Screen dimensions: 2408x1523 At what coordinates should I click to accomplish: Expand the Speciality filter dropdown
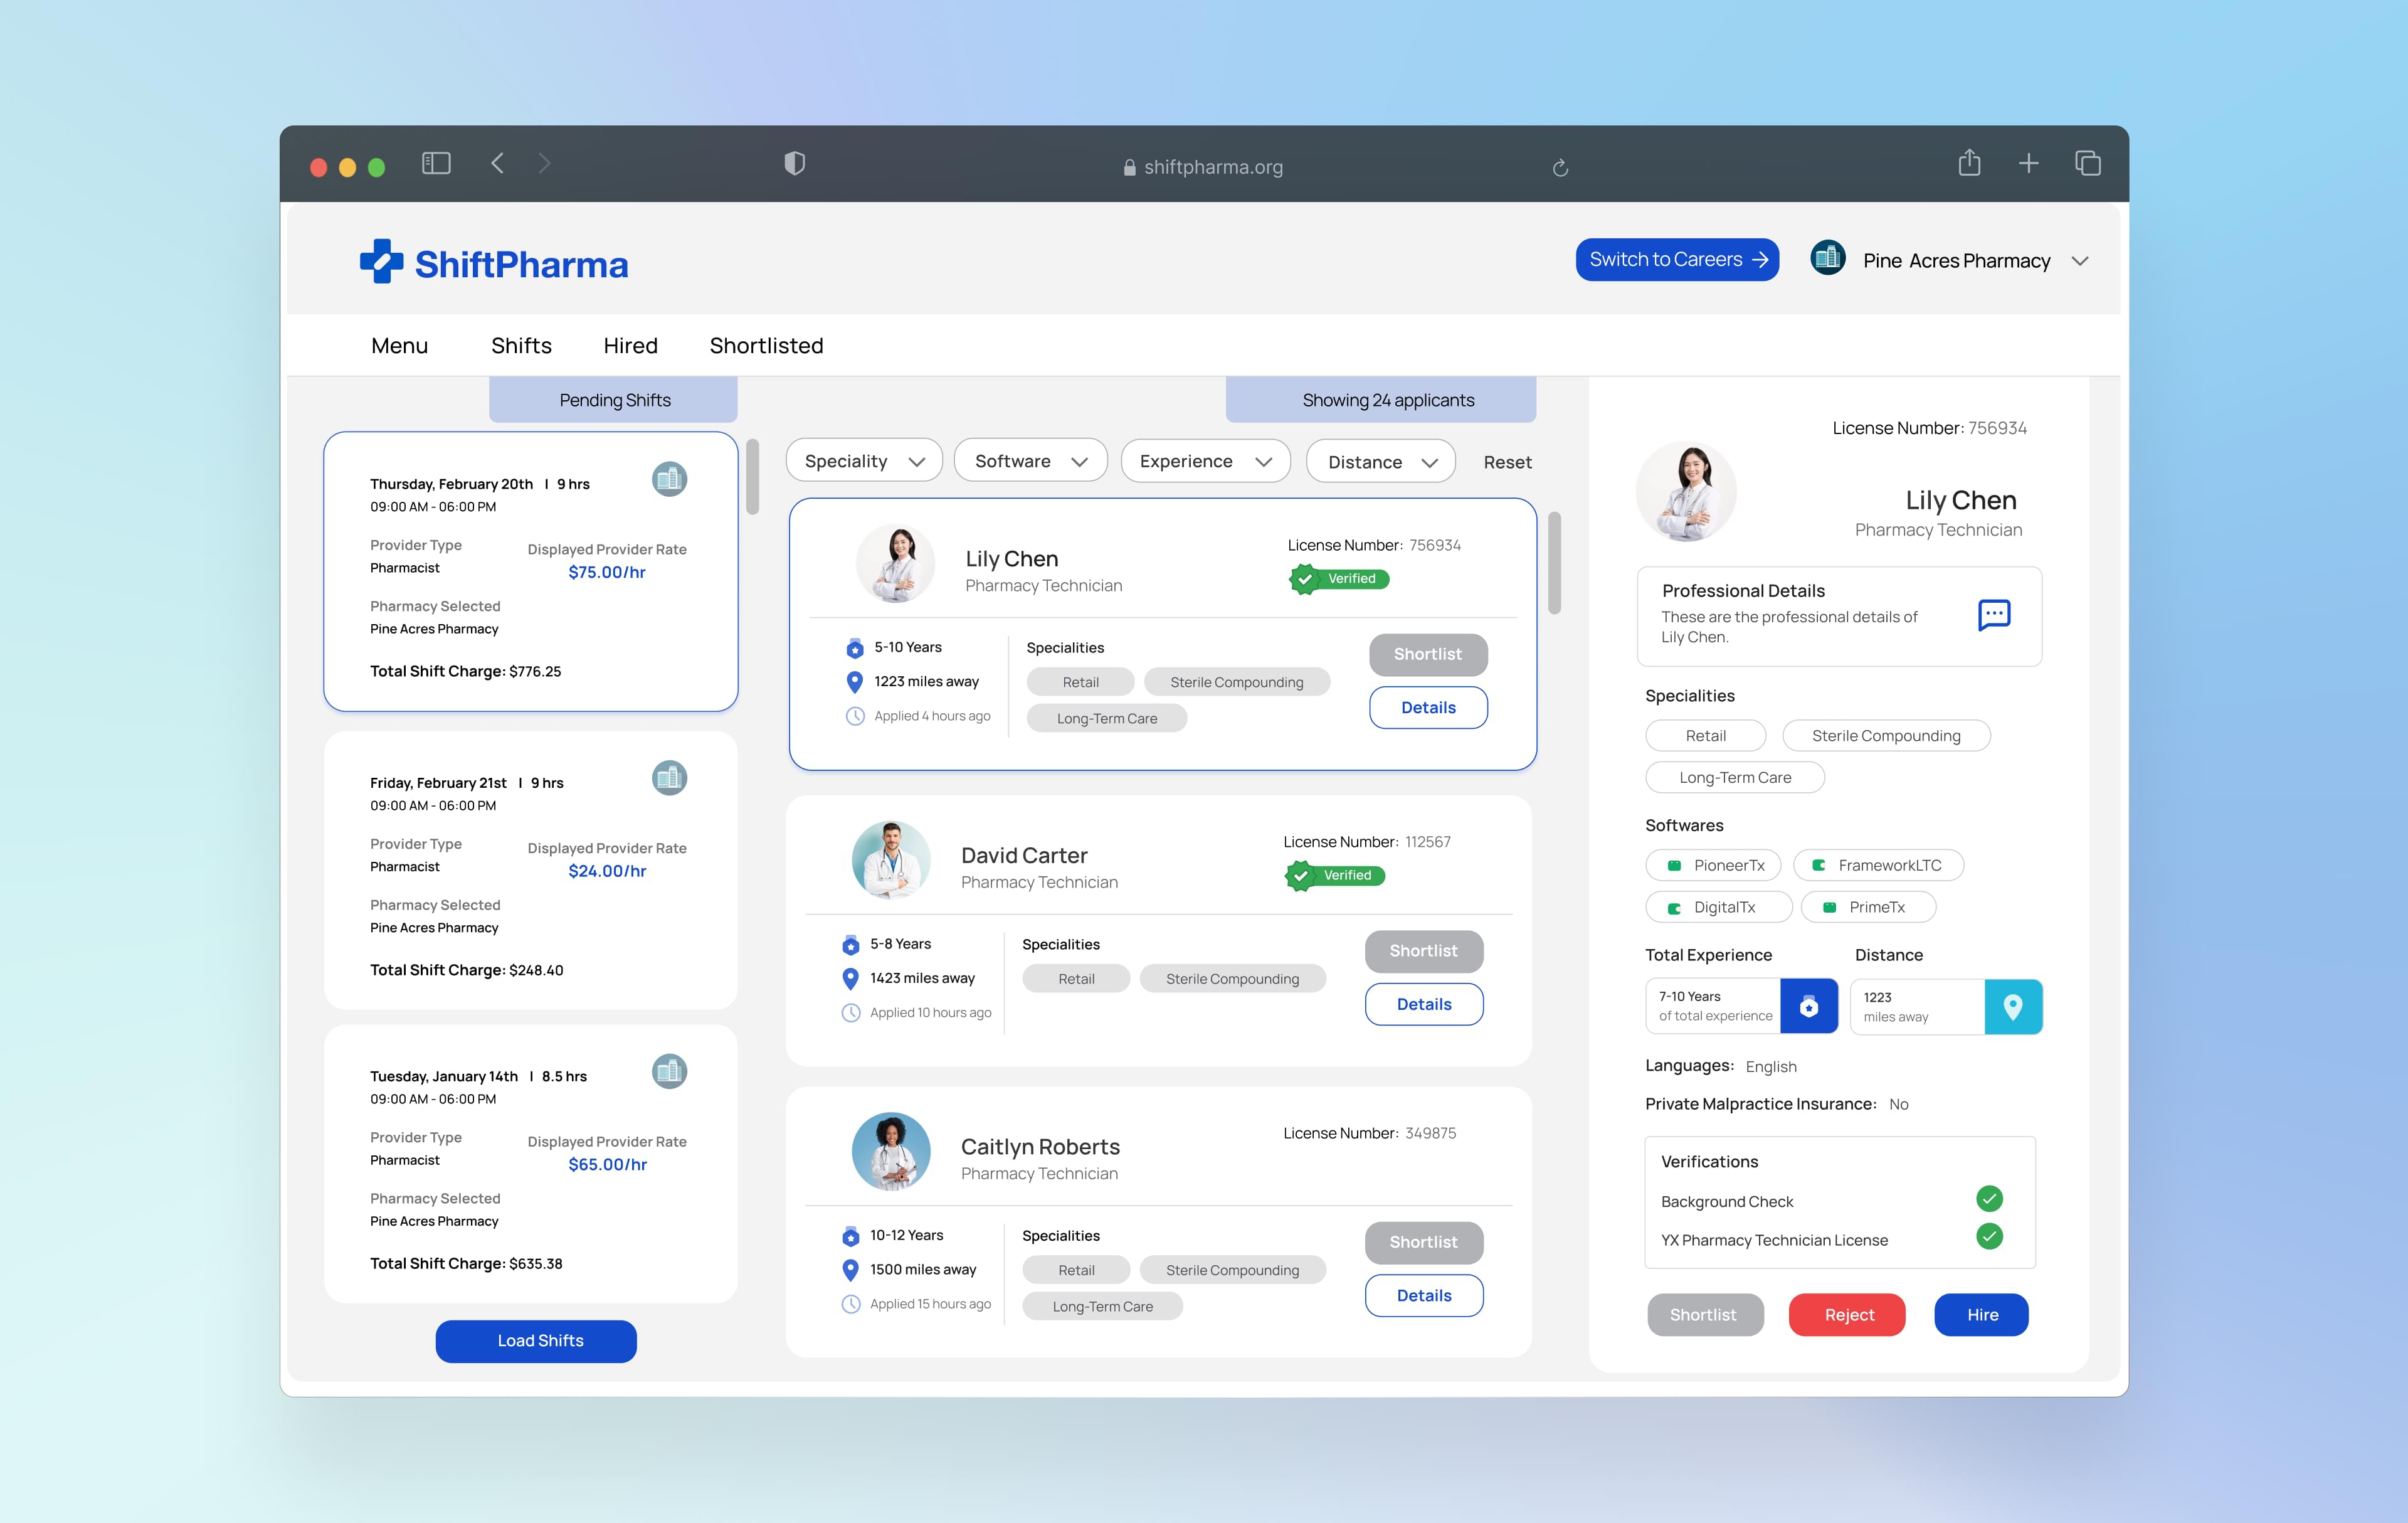point(864,461)
